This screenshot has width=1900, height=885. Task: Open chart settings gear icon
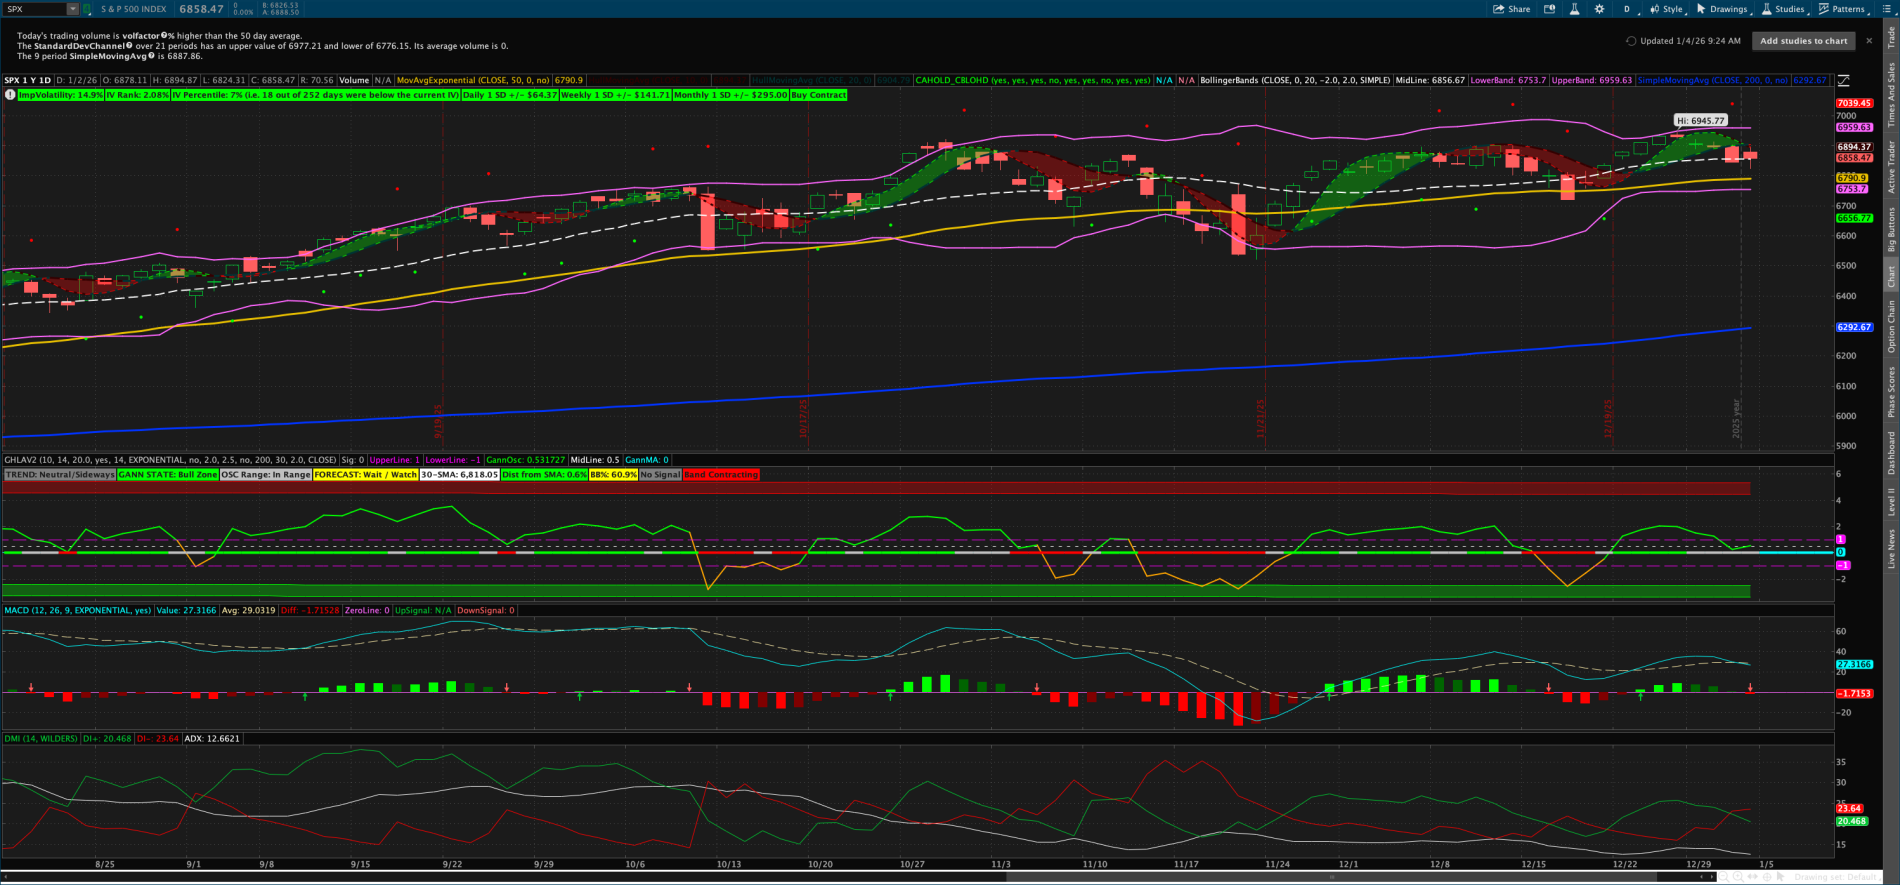(x=1599, y=9)
